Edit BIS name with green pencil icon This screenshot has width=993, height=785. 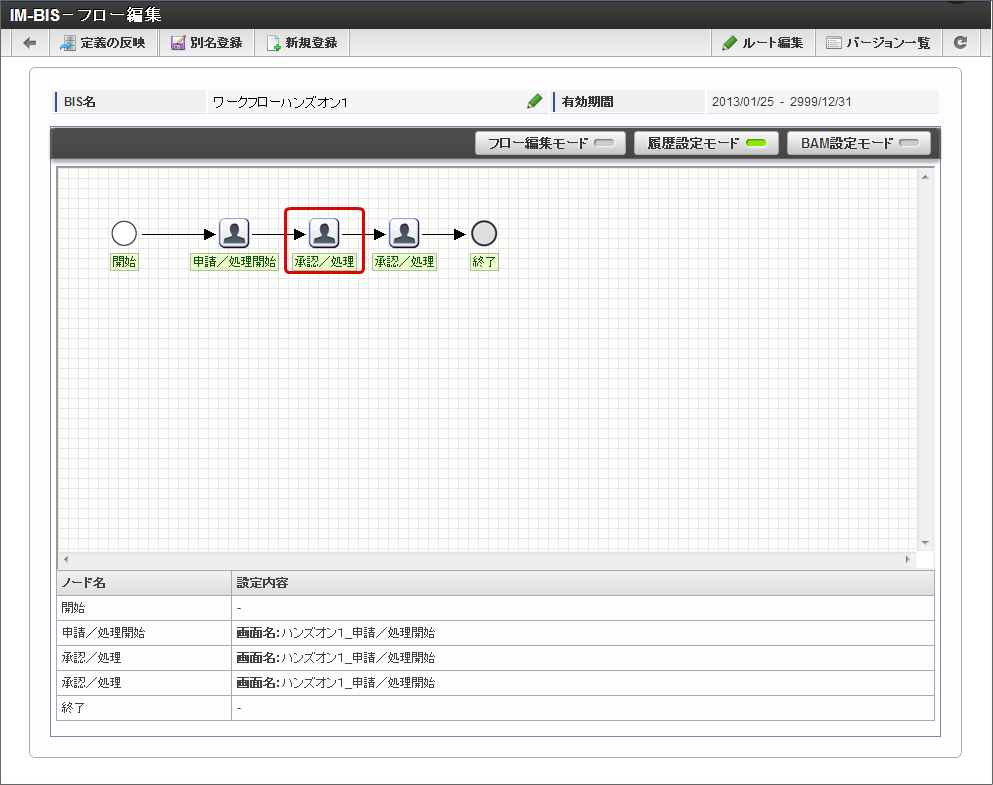(x=534, y=101)
